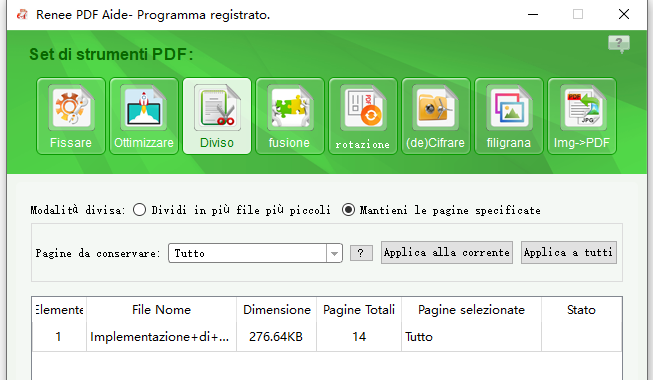This screenshot has width=653, height=380.
Task: Expand the 'Pagine da conservare' dropdown arrow
Action: click(334, 253)
